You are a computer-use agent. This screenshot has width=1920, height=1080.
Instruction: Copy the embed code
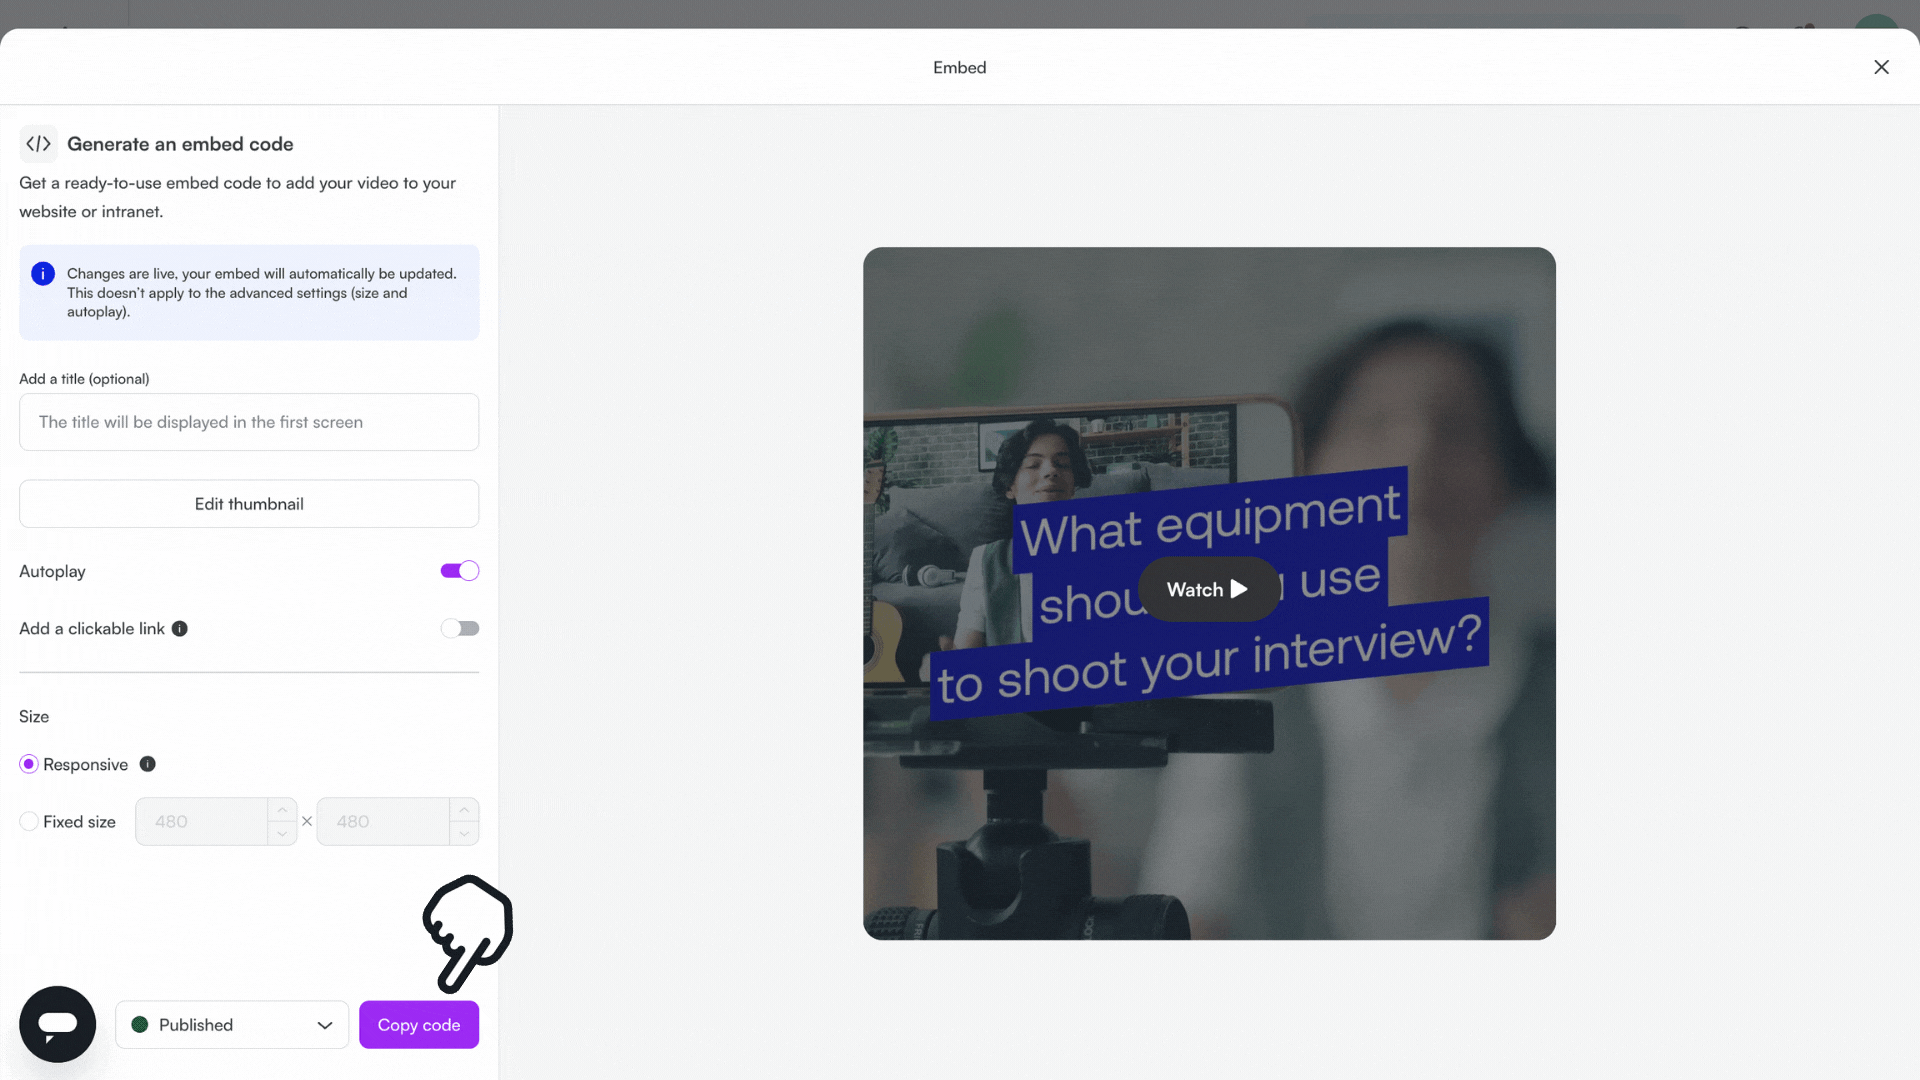click(419, 1025)
